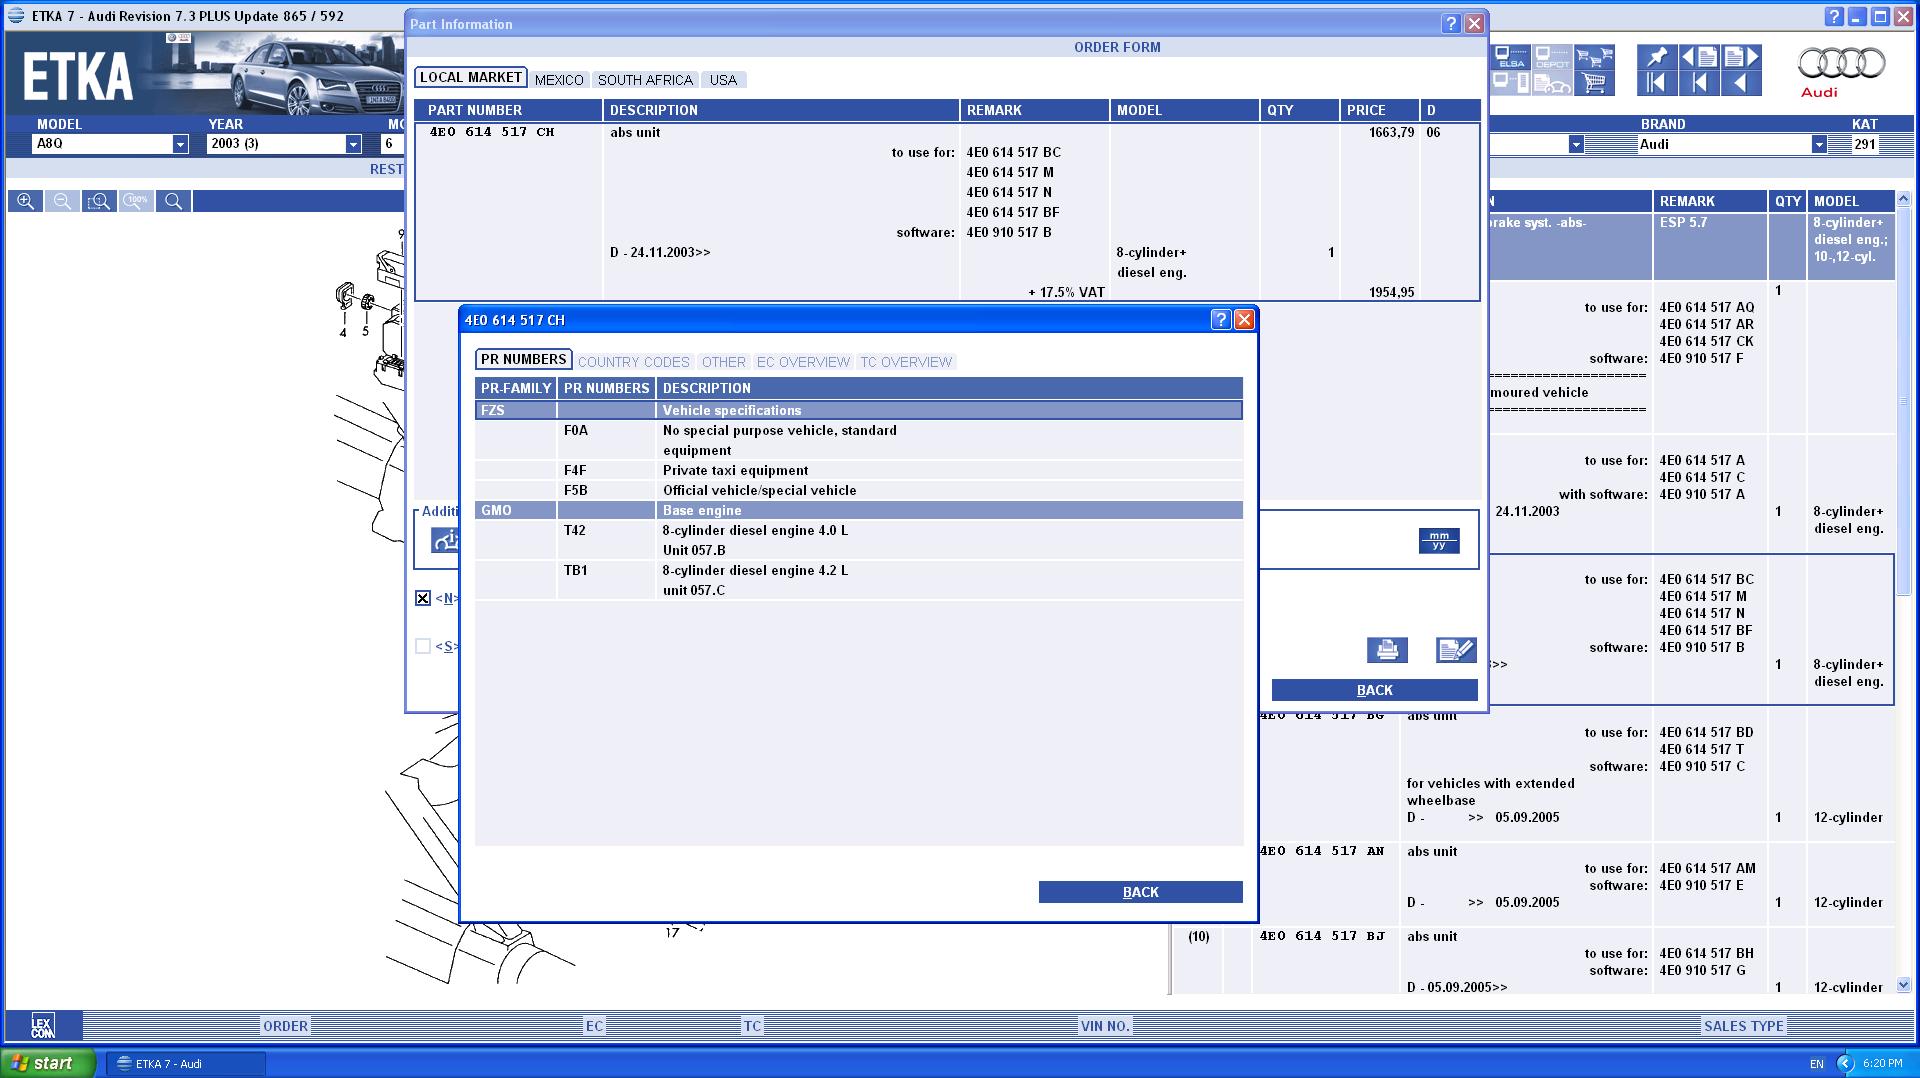Click TC in the bottom status bar
The width and height of the screenshot is (1920, 1078).
752,1026
